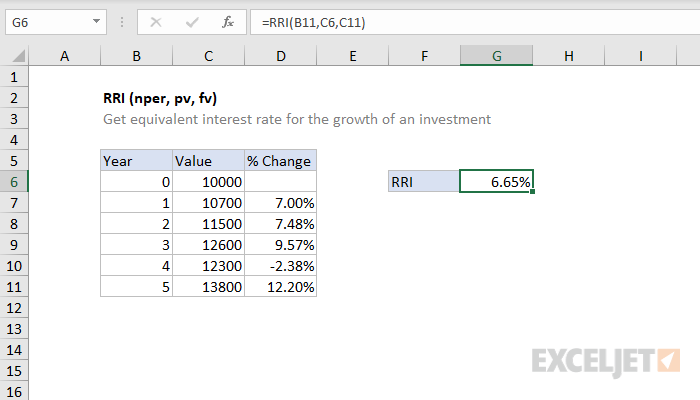Click the 'Value' header cell
The width and height of the screenshot is (700, 400).
[x=208, y=161]
